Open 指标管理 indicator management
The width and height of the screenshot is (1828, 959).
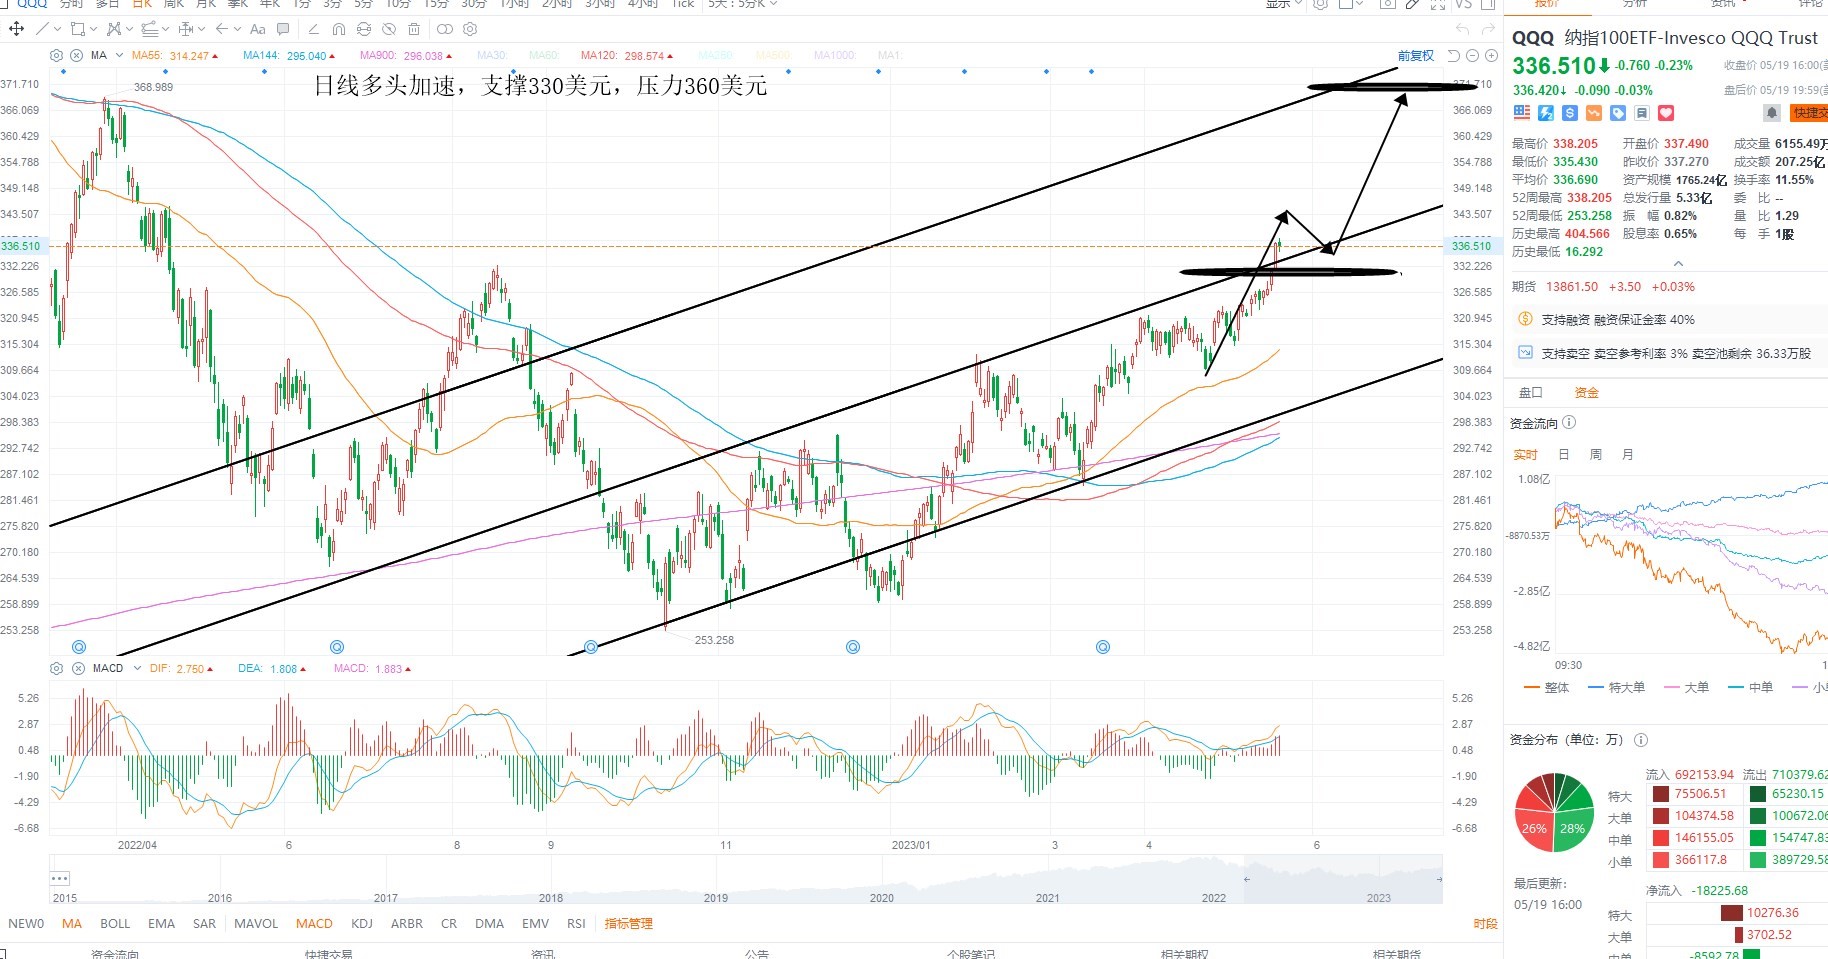pos(628,923)
